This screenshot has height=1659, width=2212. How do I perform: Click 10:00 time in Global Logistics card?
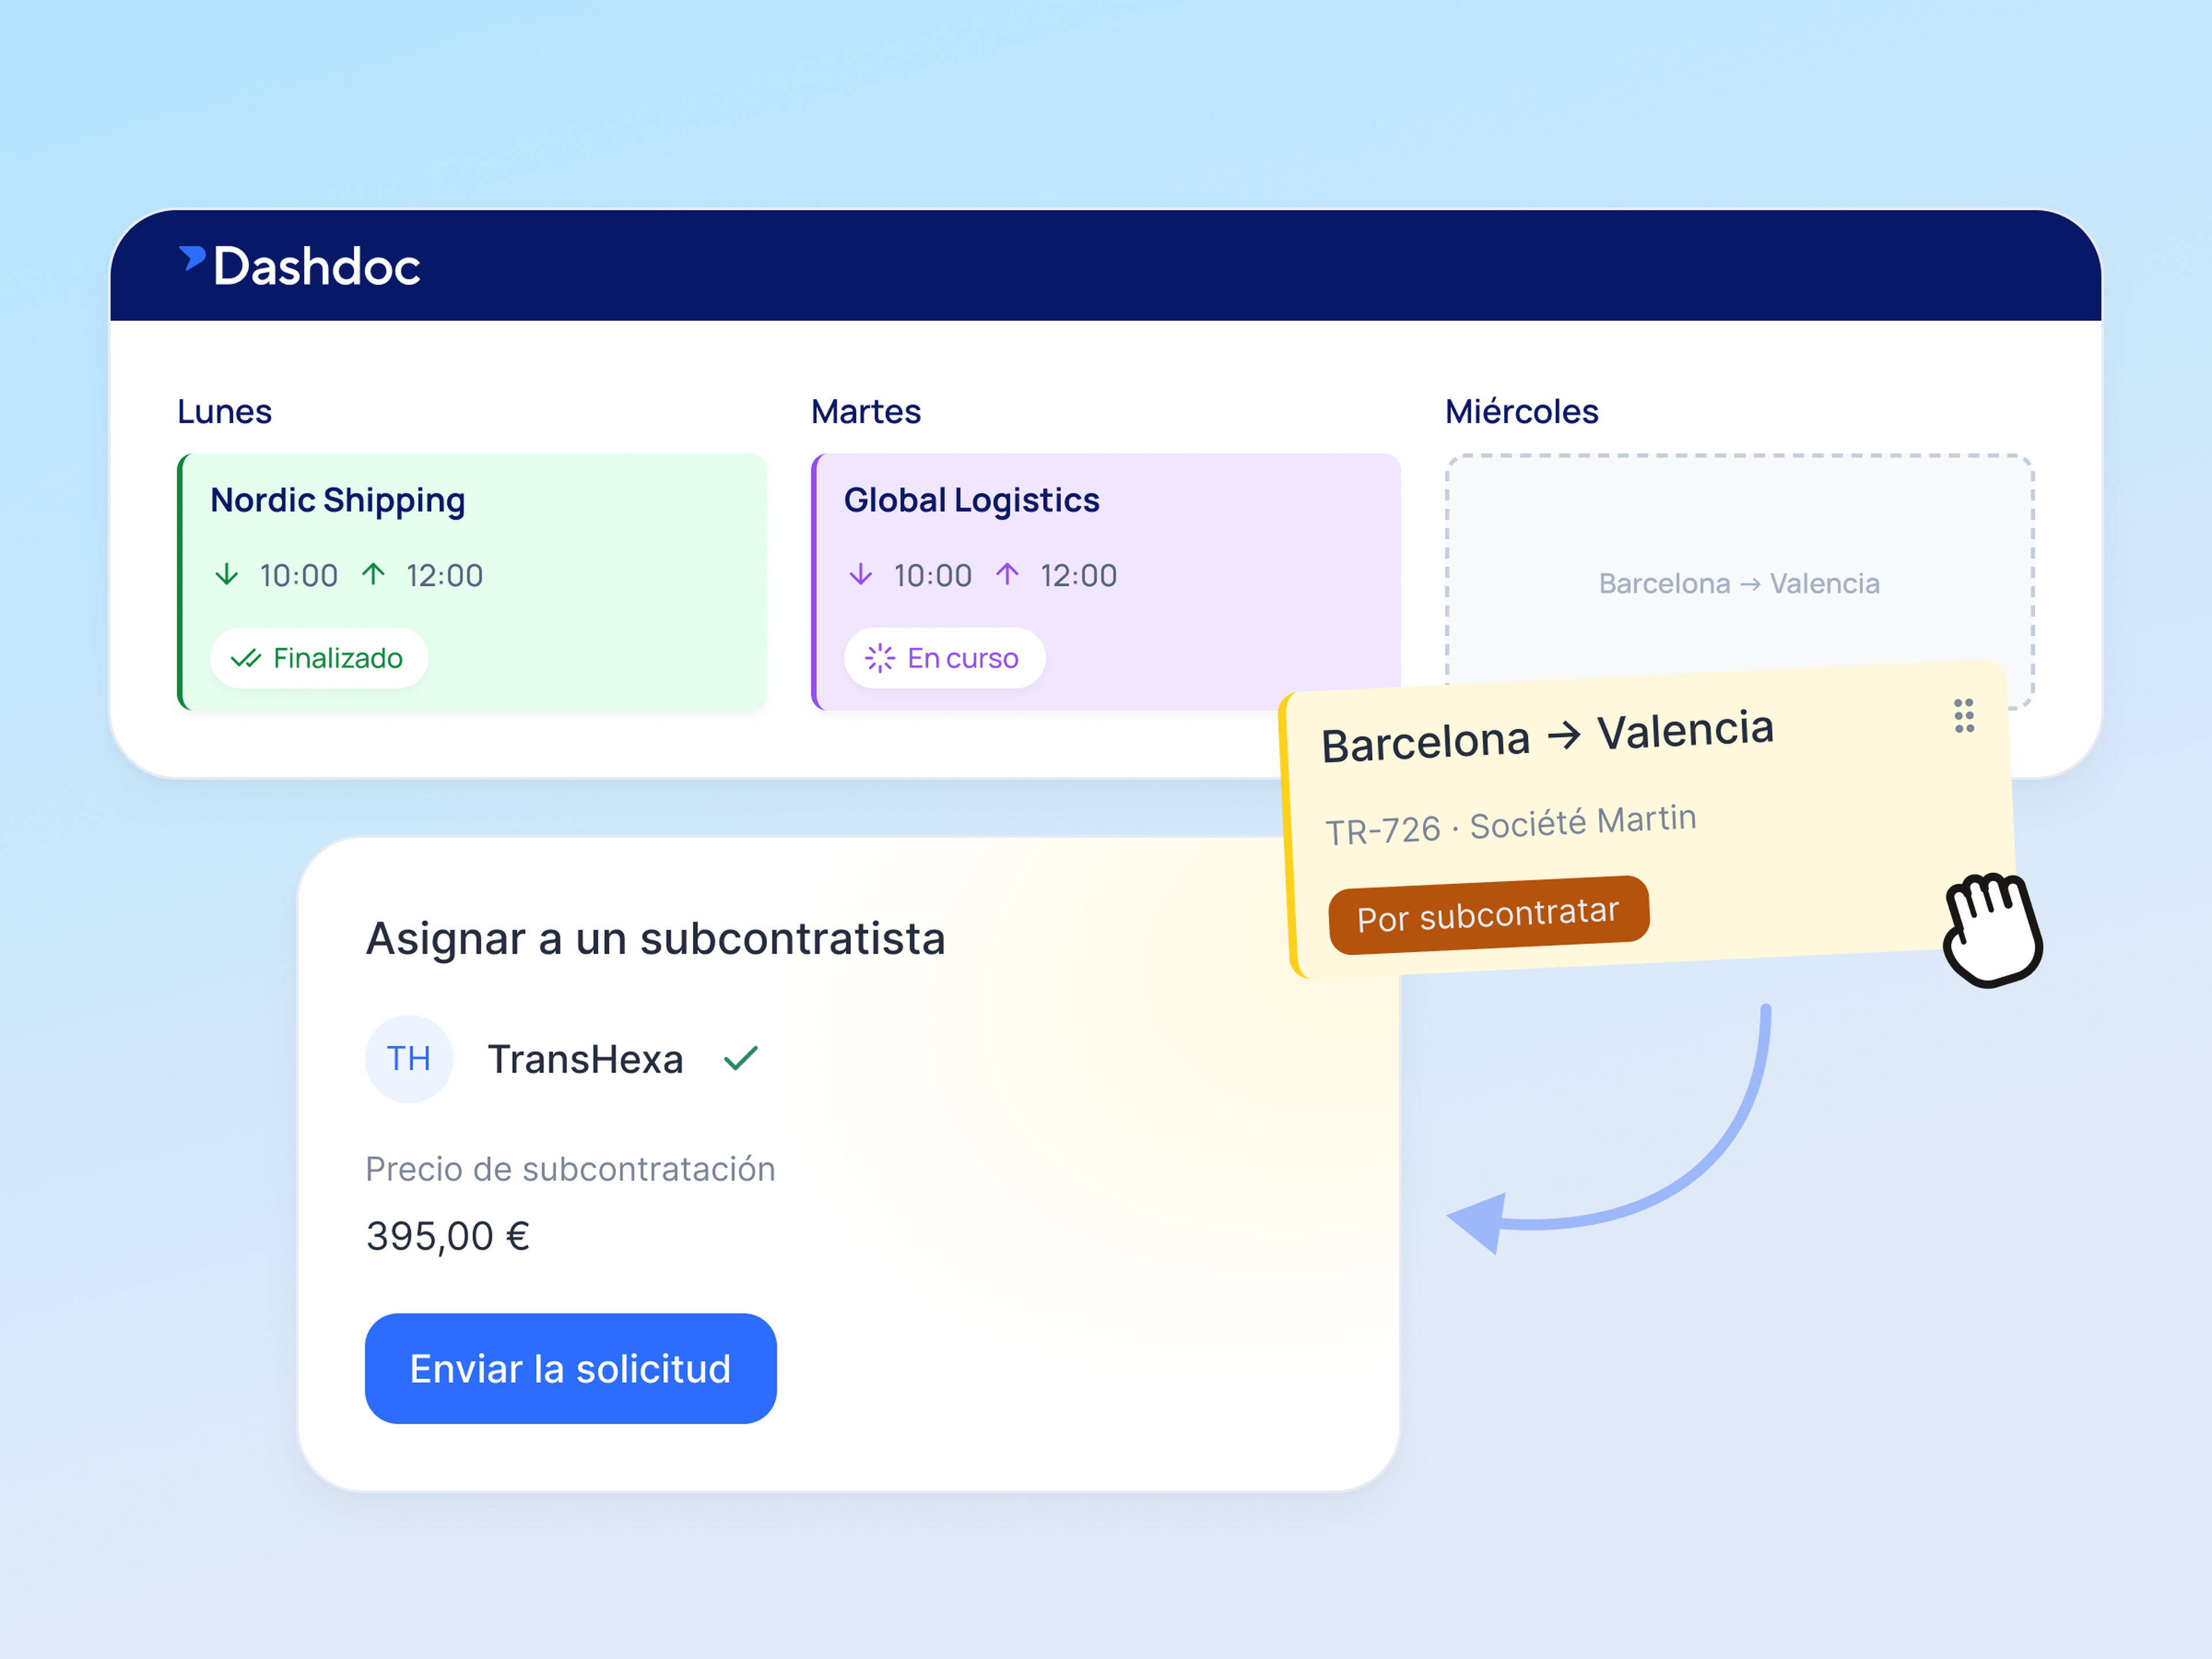tap(932, 575)
